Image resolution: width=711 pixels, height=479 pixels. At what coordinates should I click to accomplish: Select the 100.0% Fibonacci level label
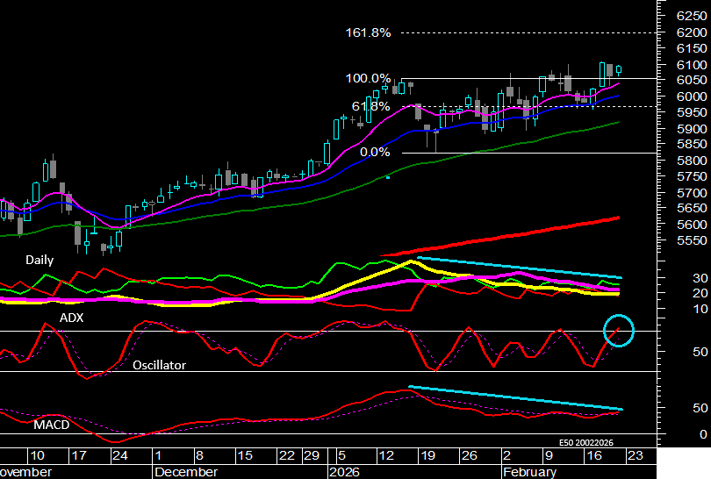(366, 78)
